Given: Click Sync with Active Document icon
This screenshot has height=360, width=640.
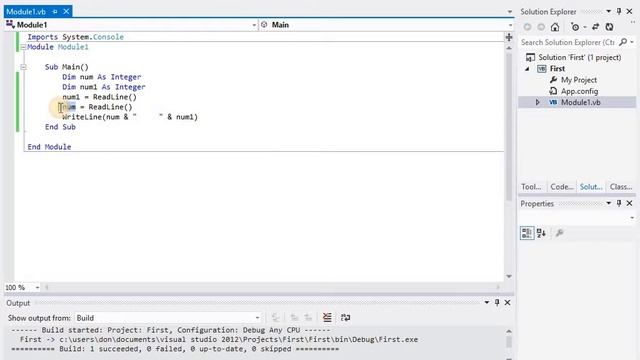Looking at the screenshot, I should (x=596, y=27).
